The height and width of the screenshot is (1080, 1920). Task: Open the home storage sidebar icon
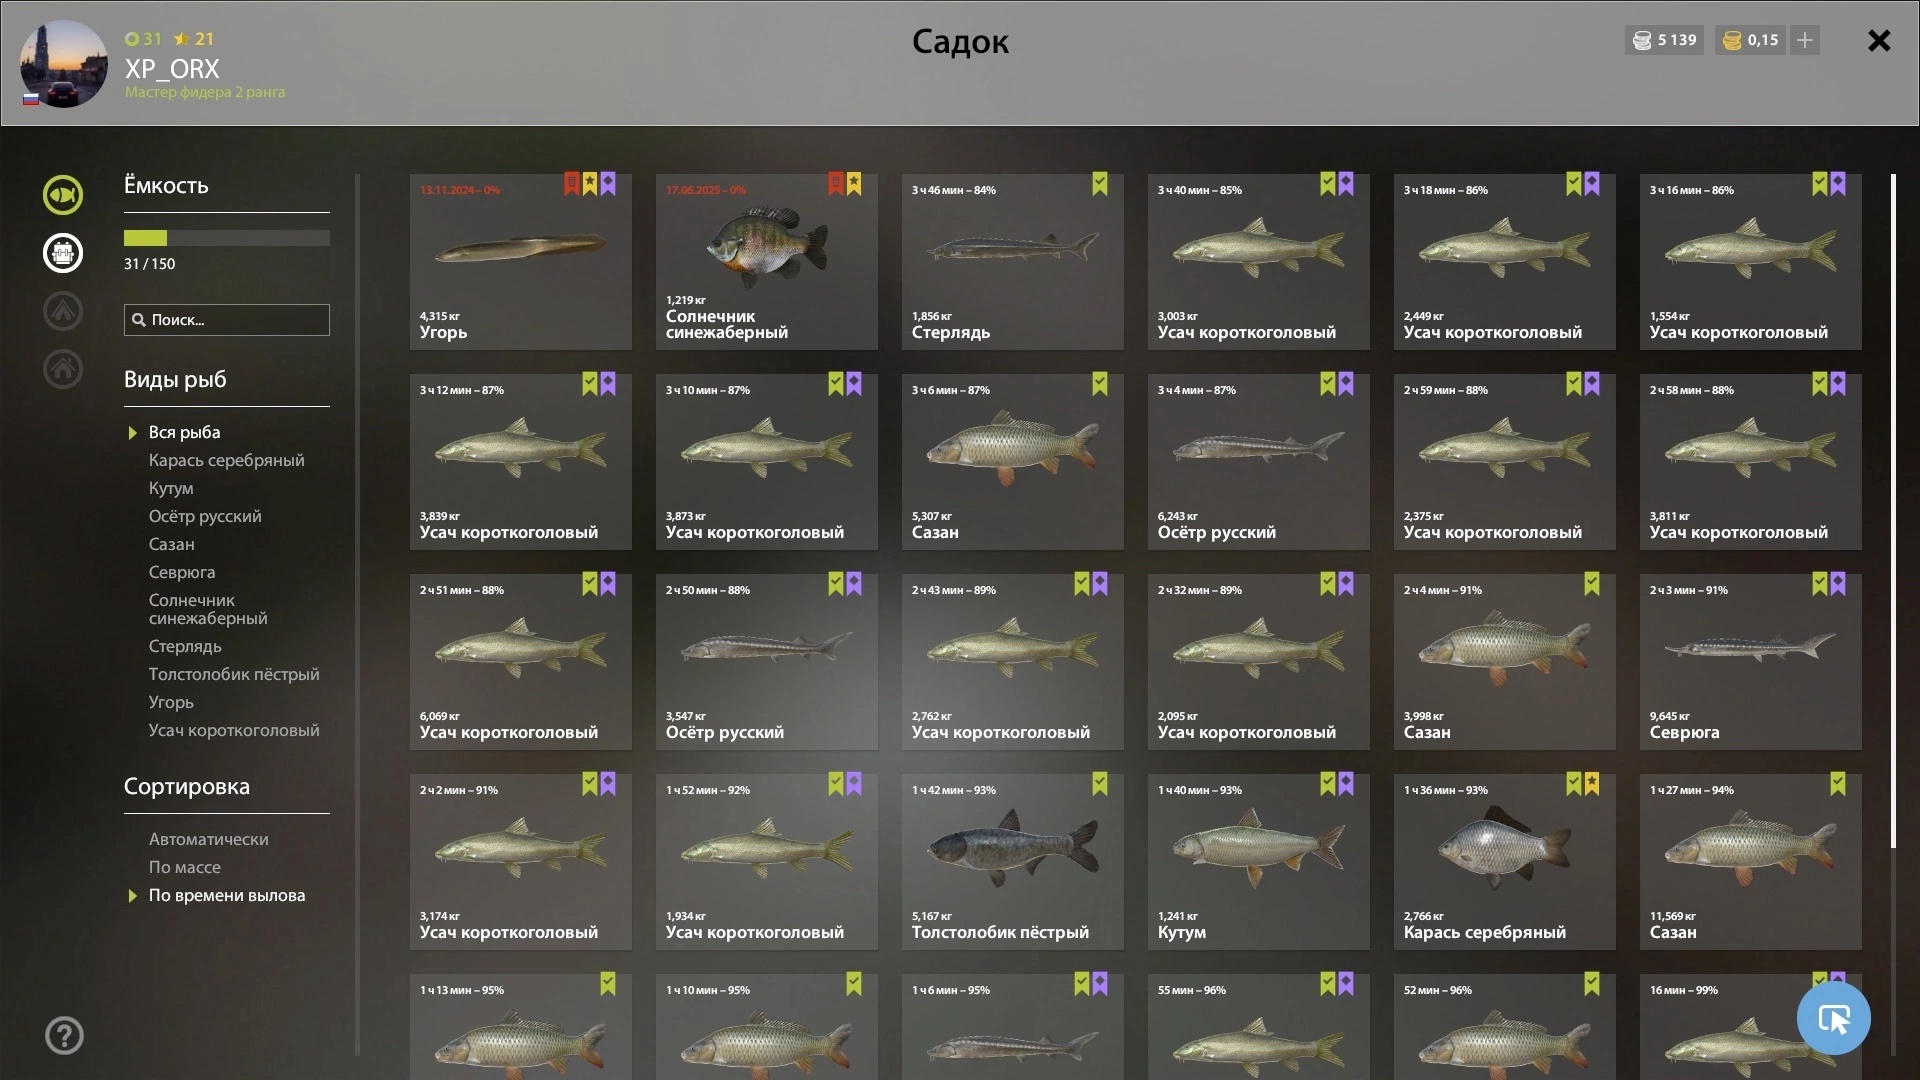[x=63, y=369]
